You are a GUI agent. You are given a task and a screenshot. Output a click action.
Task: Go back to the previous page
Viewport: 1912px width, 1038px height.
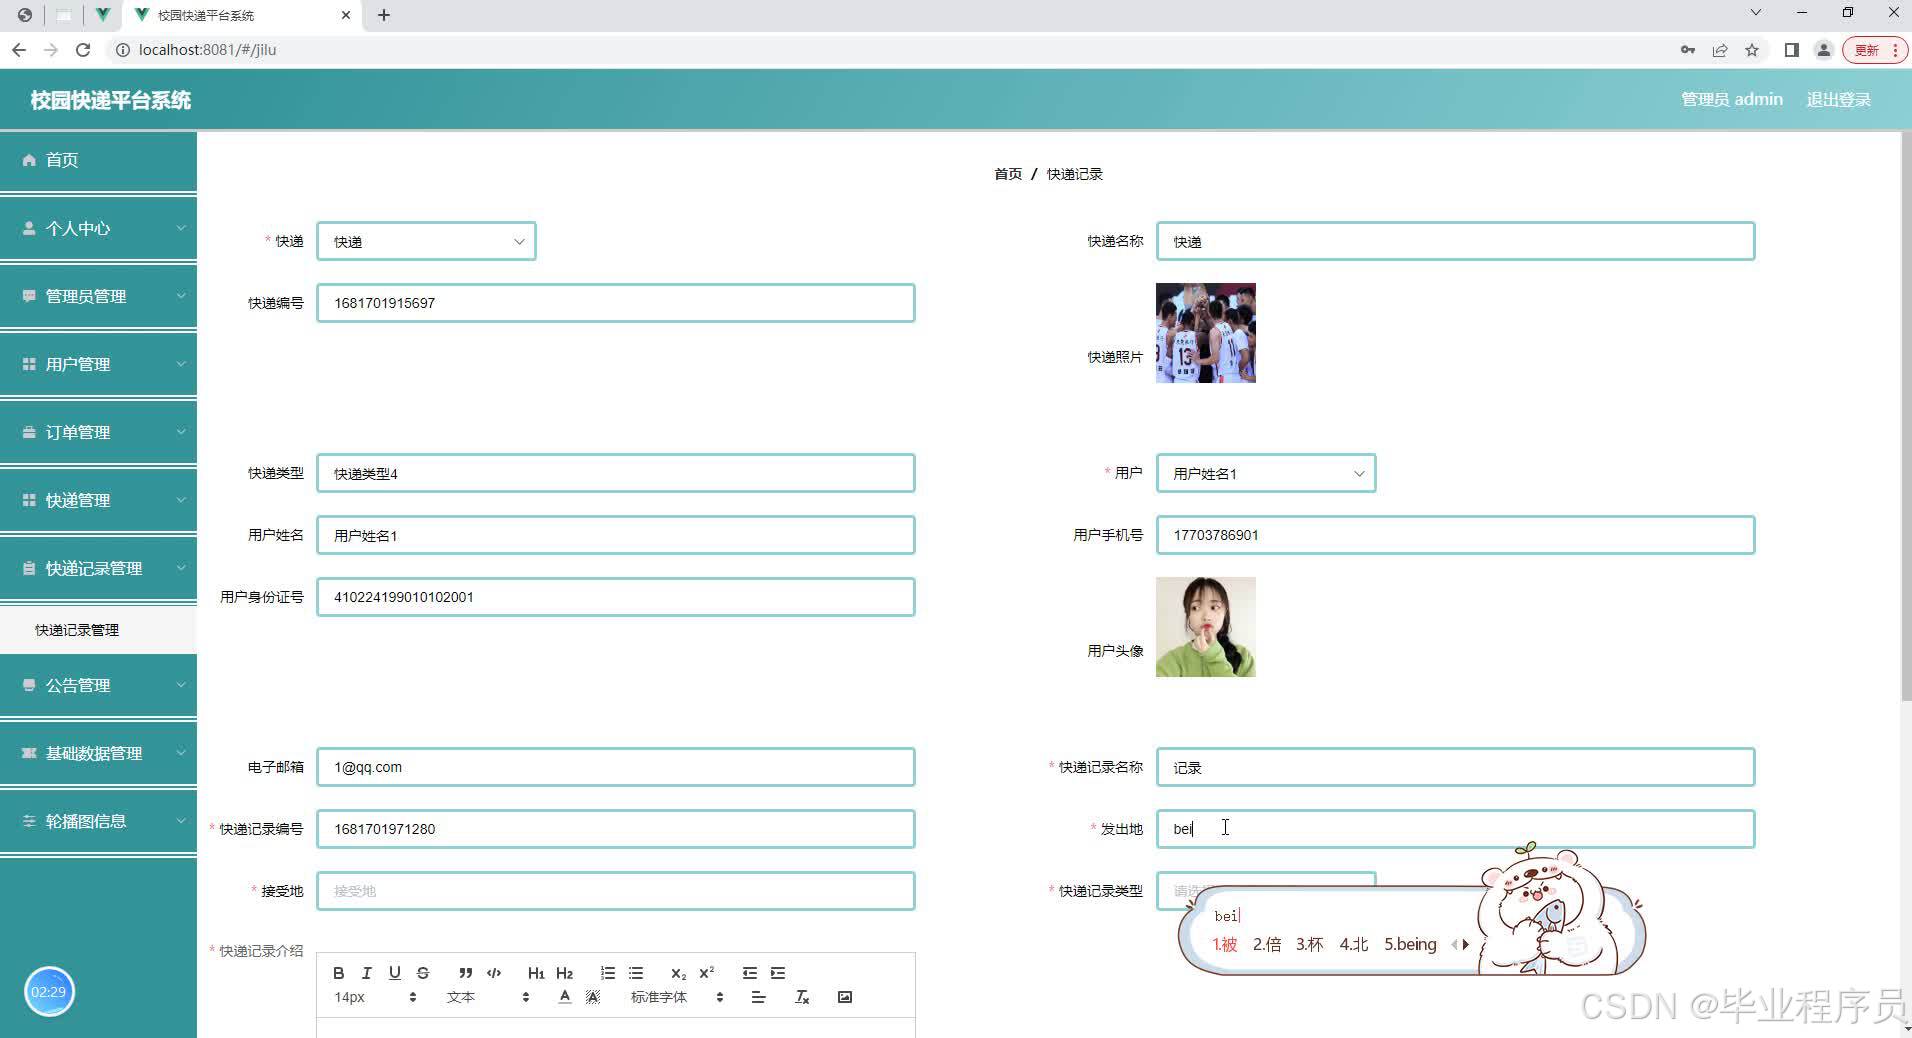click(19, 50)
